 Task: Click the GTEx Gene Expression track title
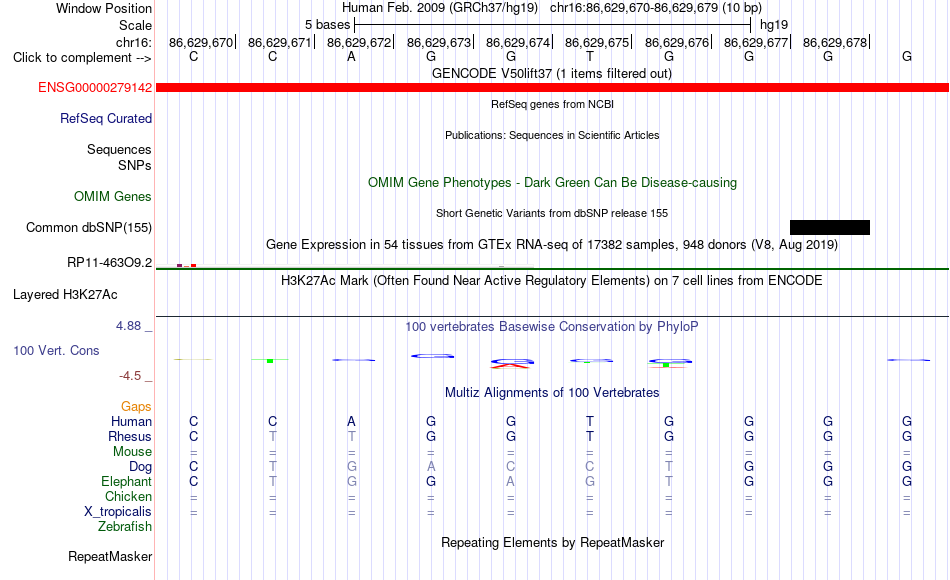[552, 244]
